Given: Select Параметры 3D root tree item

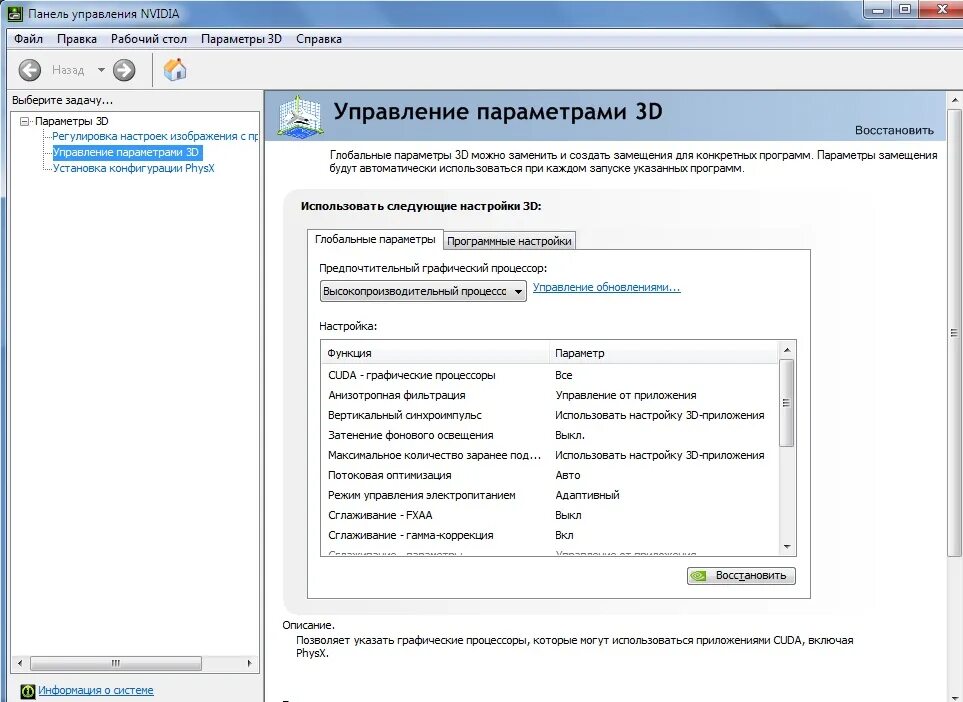Looking at the screenshot, I should point(71,122).
